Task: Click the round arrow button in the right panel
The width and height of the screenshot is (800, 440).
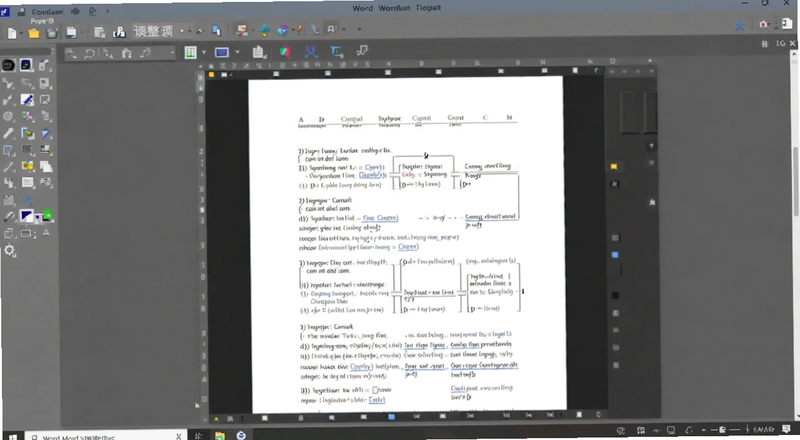Action: (651, 146)
